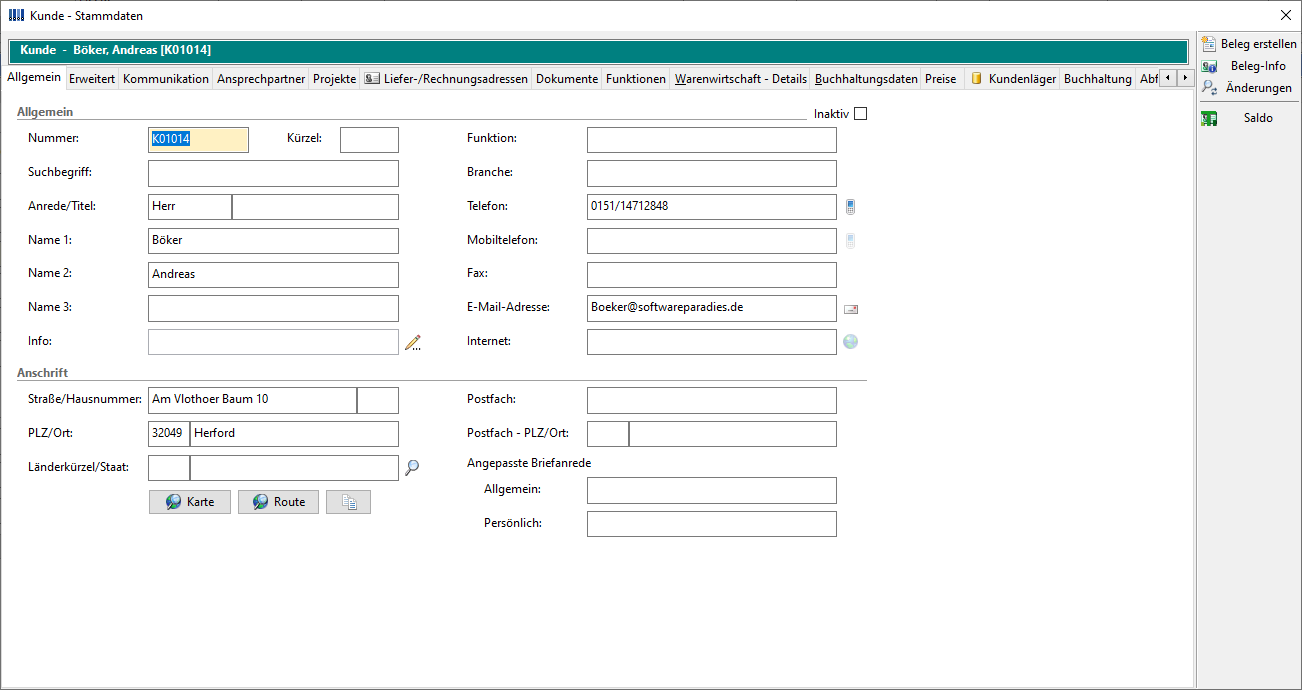Click the mobile phone icon beside Mobiltelefon
Viewport: 1302px width, 690px height.
[x=850, y=241]
